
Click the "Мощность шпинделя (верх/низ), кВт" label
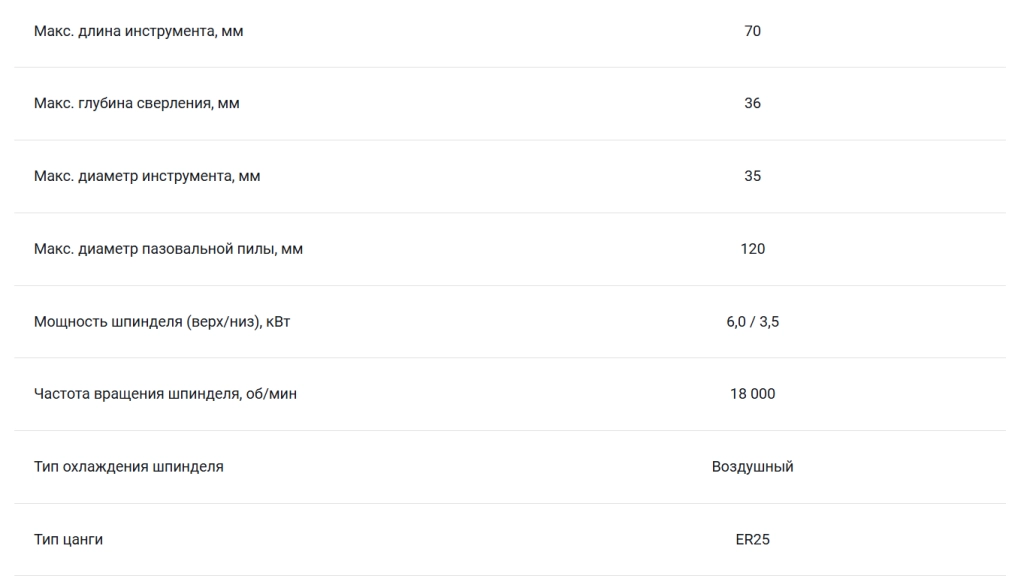[162, 321]
